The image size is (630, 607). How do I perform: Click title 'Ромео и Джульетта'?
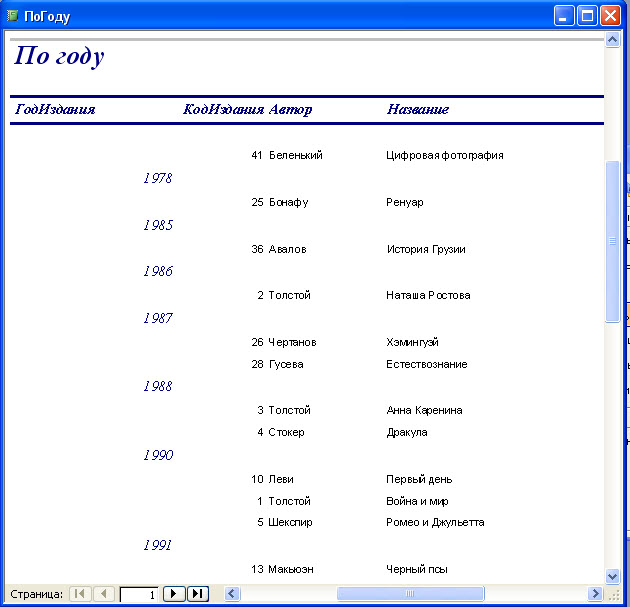(436, 522)
